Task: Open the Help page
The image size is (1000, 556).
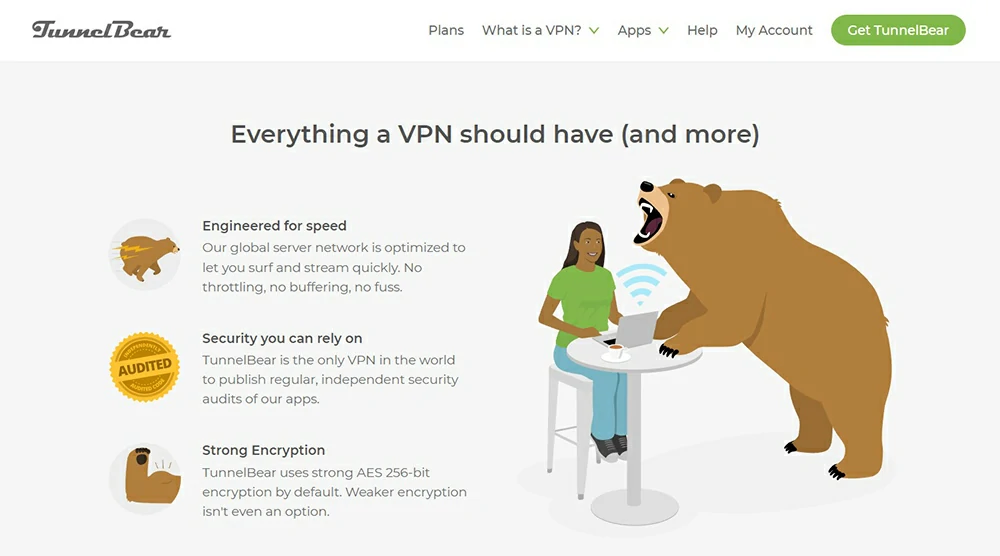Action: tap(702, 30)
